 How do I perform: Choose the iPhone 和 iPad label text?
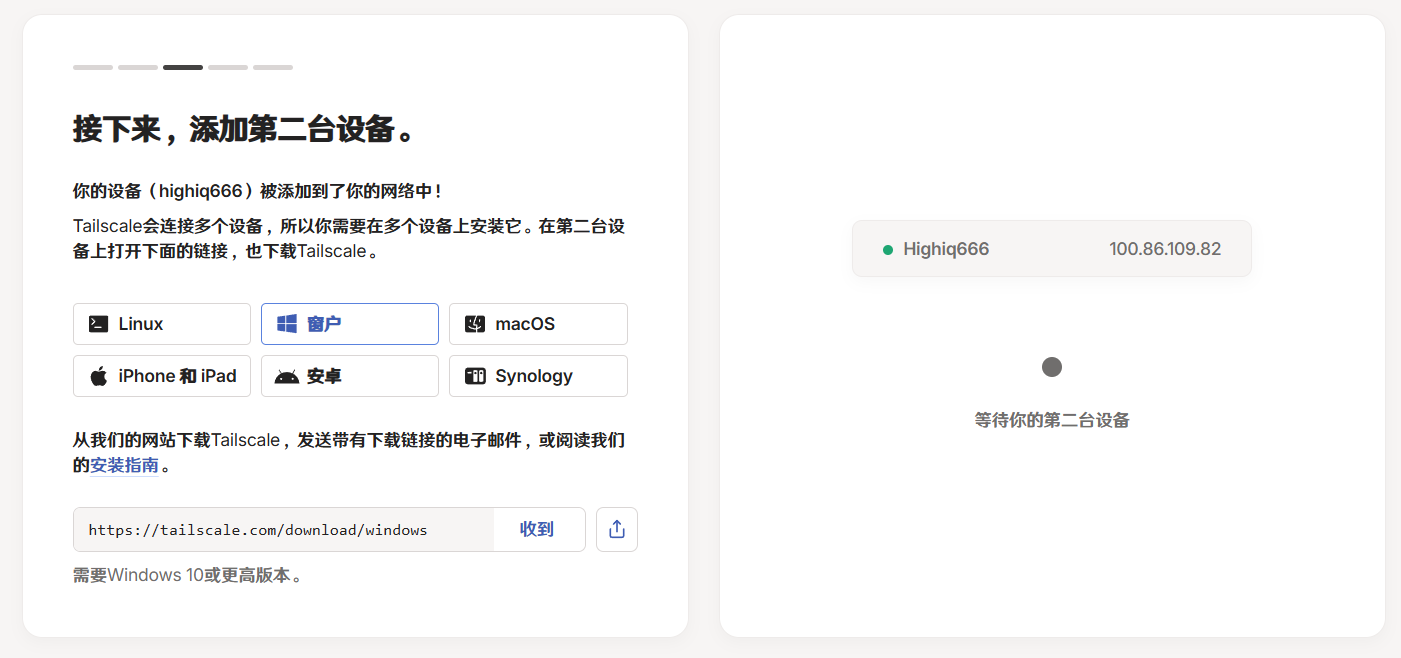pyautogui.click(x=177, y=376)
